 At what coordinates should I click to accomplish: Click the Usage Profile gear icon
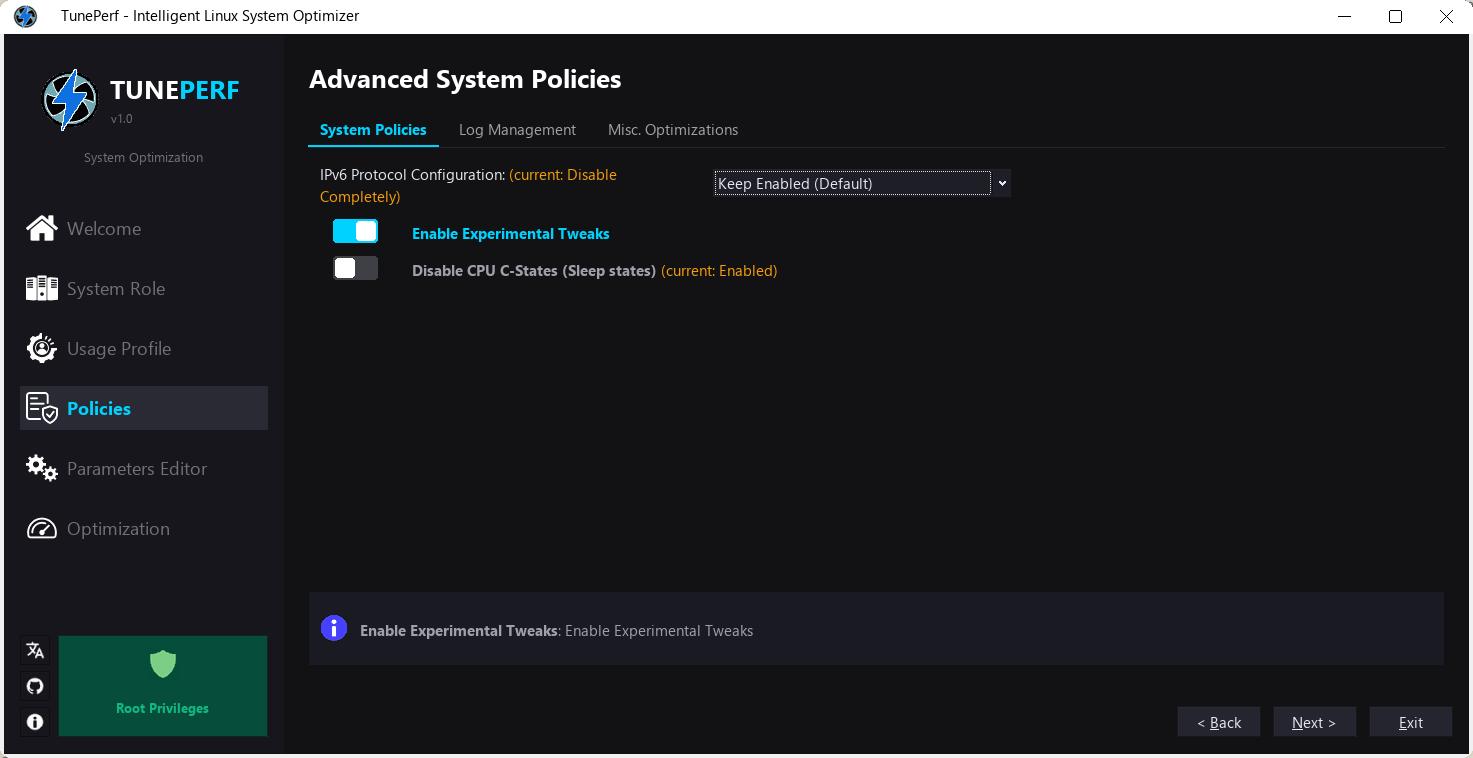[x=42, y=348]
